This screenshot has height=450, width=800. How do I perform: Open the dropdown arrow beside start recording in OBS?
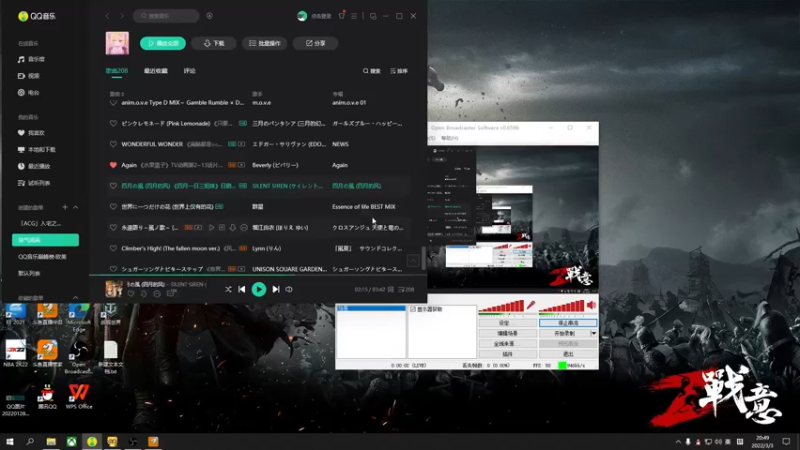[593, 333]
